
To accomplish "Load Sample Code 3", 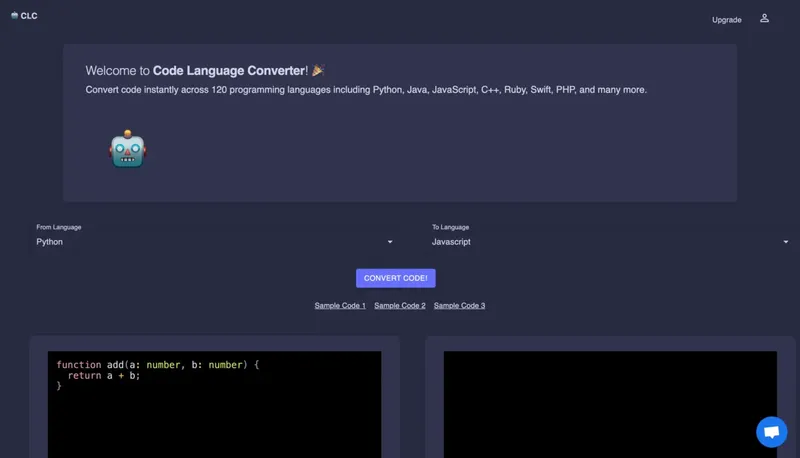I will [x=459, y=306].
